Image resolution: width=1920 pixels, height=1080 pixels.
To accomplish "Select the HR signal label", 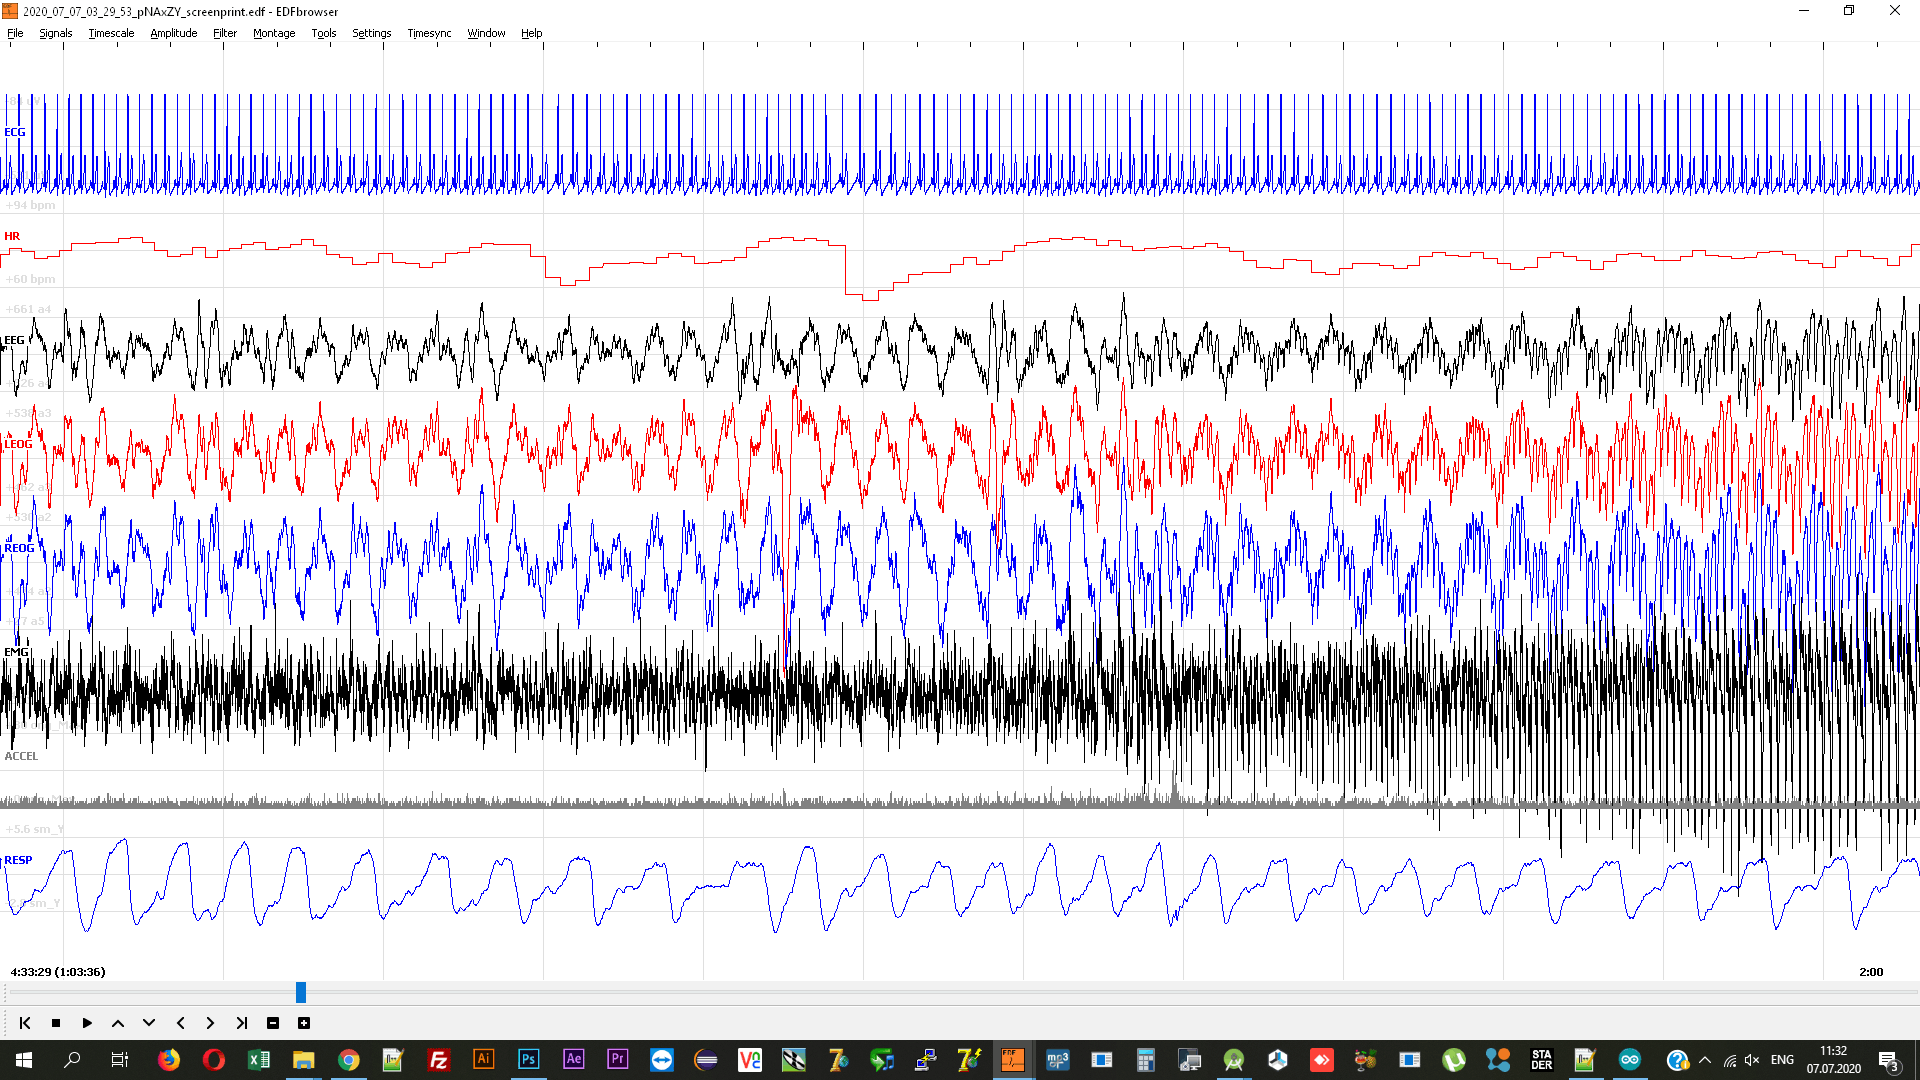I will (x=12, y=236).
